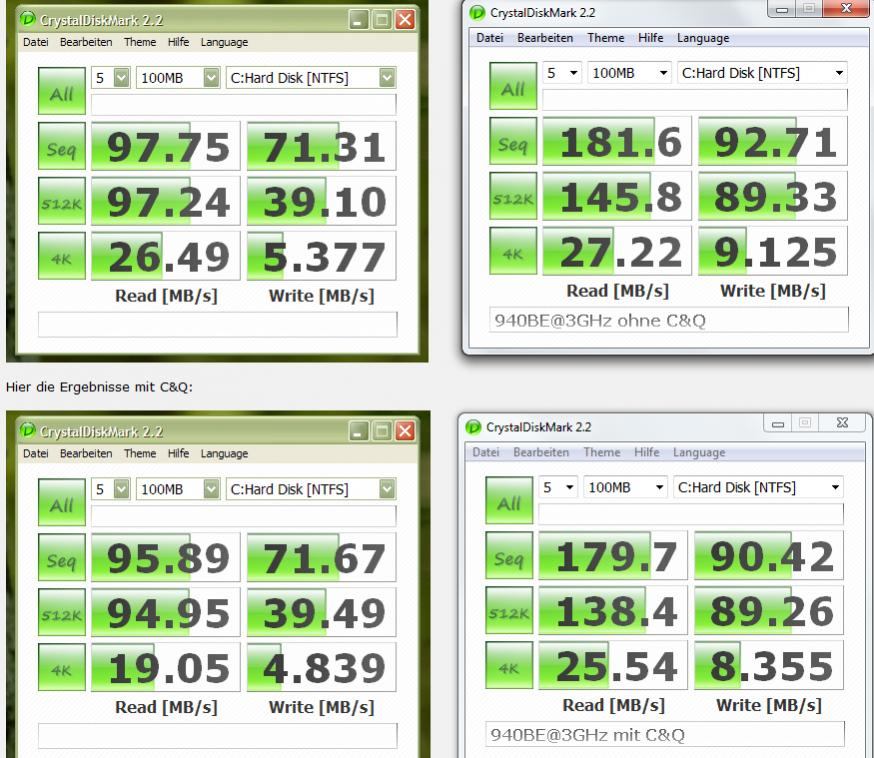874x758 pixels.
Task: Start the Seq test beside the 95.89 result
Action: click(62, 557)
